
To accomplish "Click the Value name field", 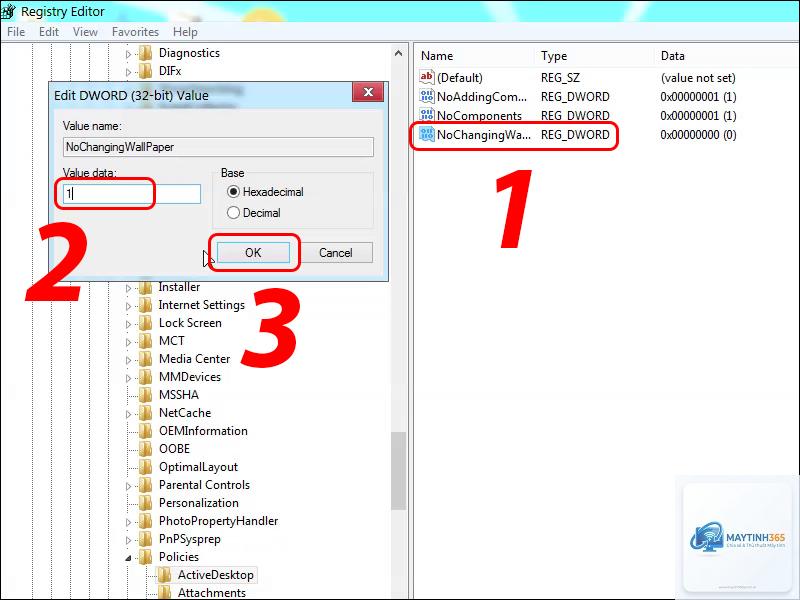I will (218, 147).
